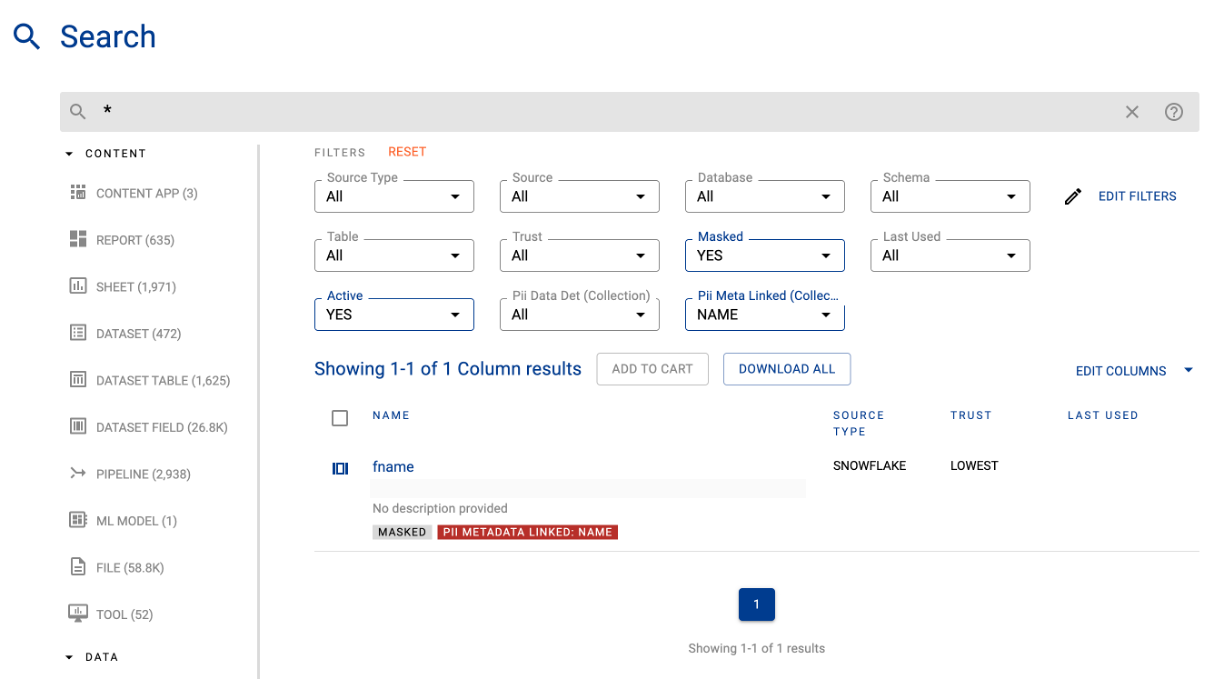Select the Tool monitor icon
The width and height of the screenshot is (1224, 680).
click(x=78, y=613)
